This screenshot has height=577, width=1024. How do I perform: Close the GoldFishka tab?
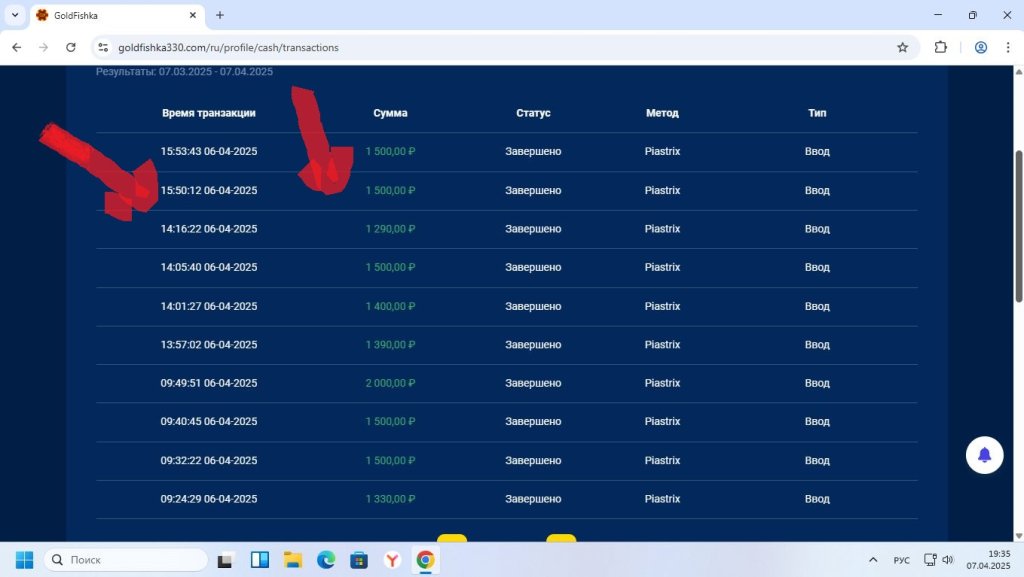coord(193,15)
